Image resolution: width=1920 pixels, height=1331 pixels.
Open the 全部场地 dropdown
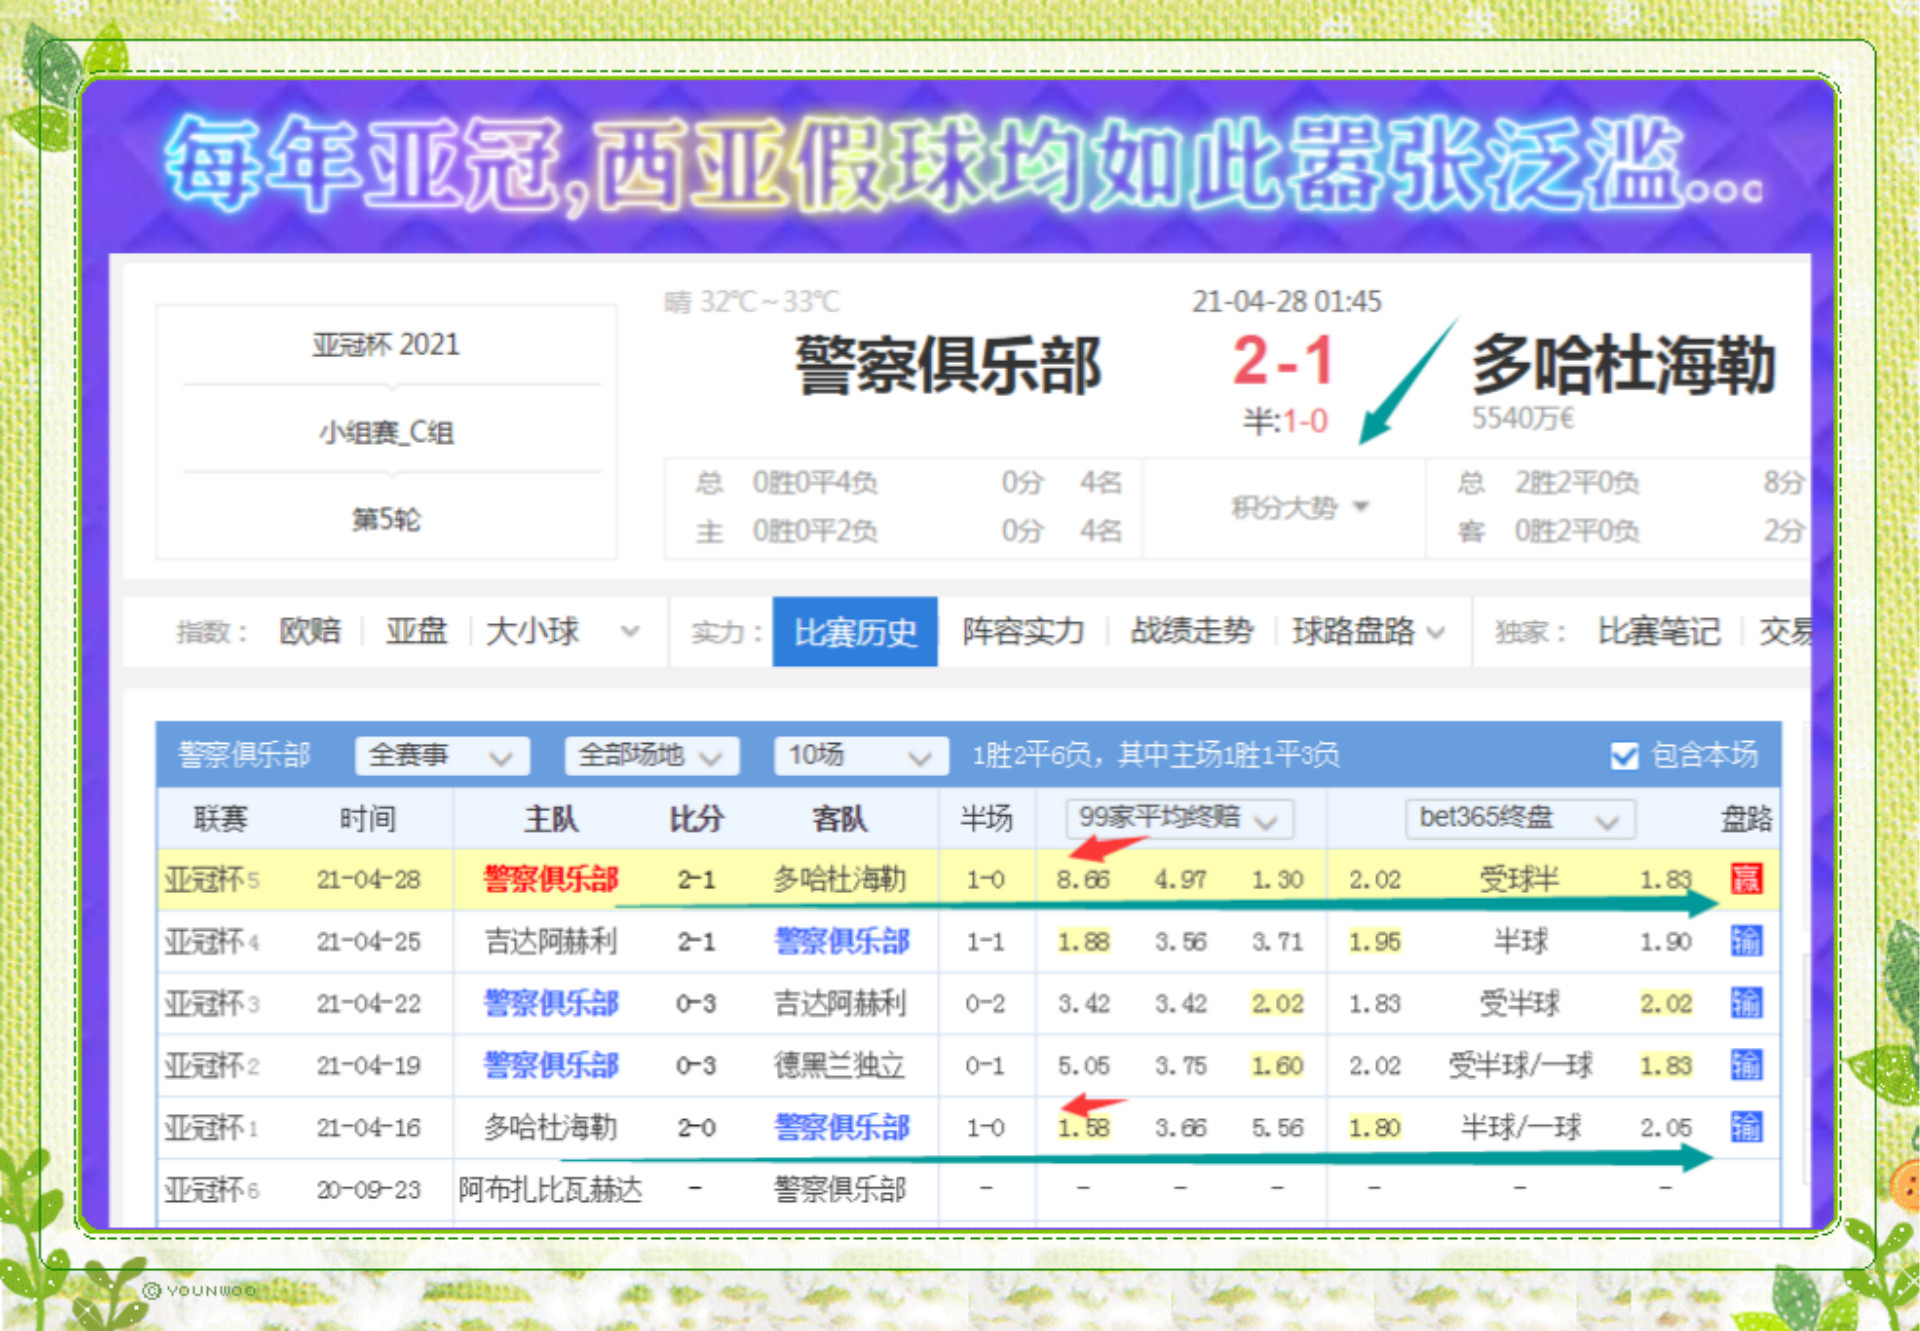coord(651,756)
